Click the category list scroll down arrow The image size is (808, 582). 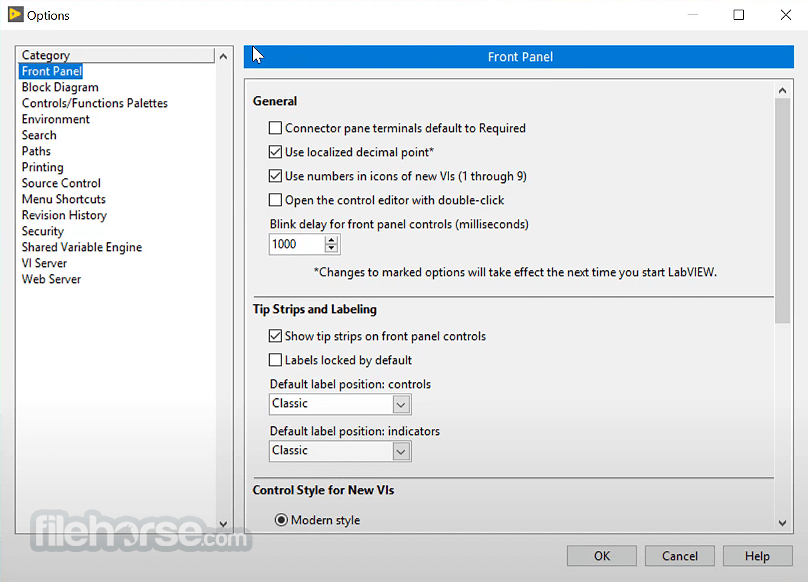pyautogui.click(x=223, y=524)
